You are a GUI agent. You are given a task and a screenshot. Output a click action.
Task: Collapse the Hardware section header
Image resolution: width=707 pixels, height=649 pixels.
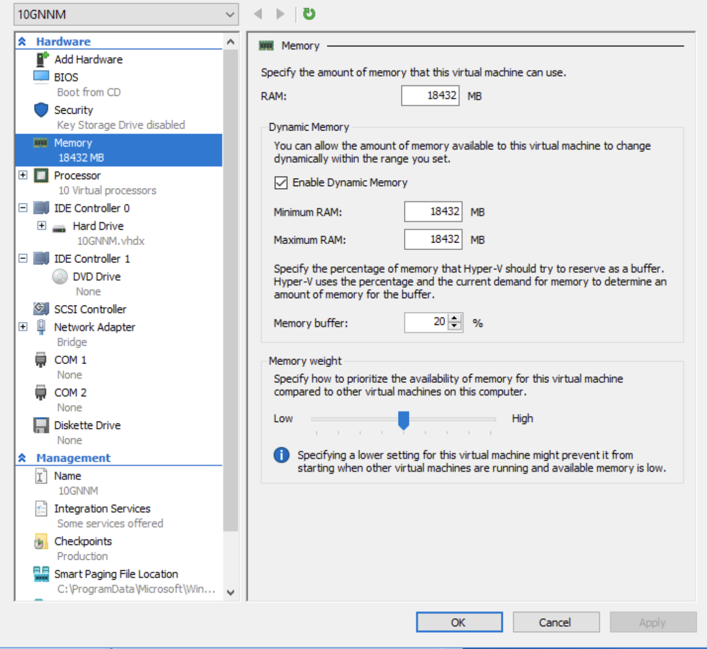(x=22, y=42)
